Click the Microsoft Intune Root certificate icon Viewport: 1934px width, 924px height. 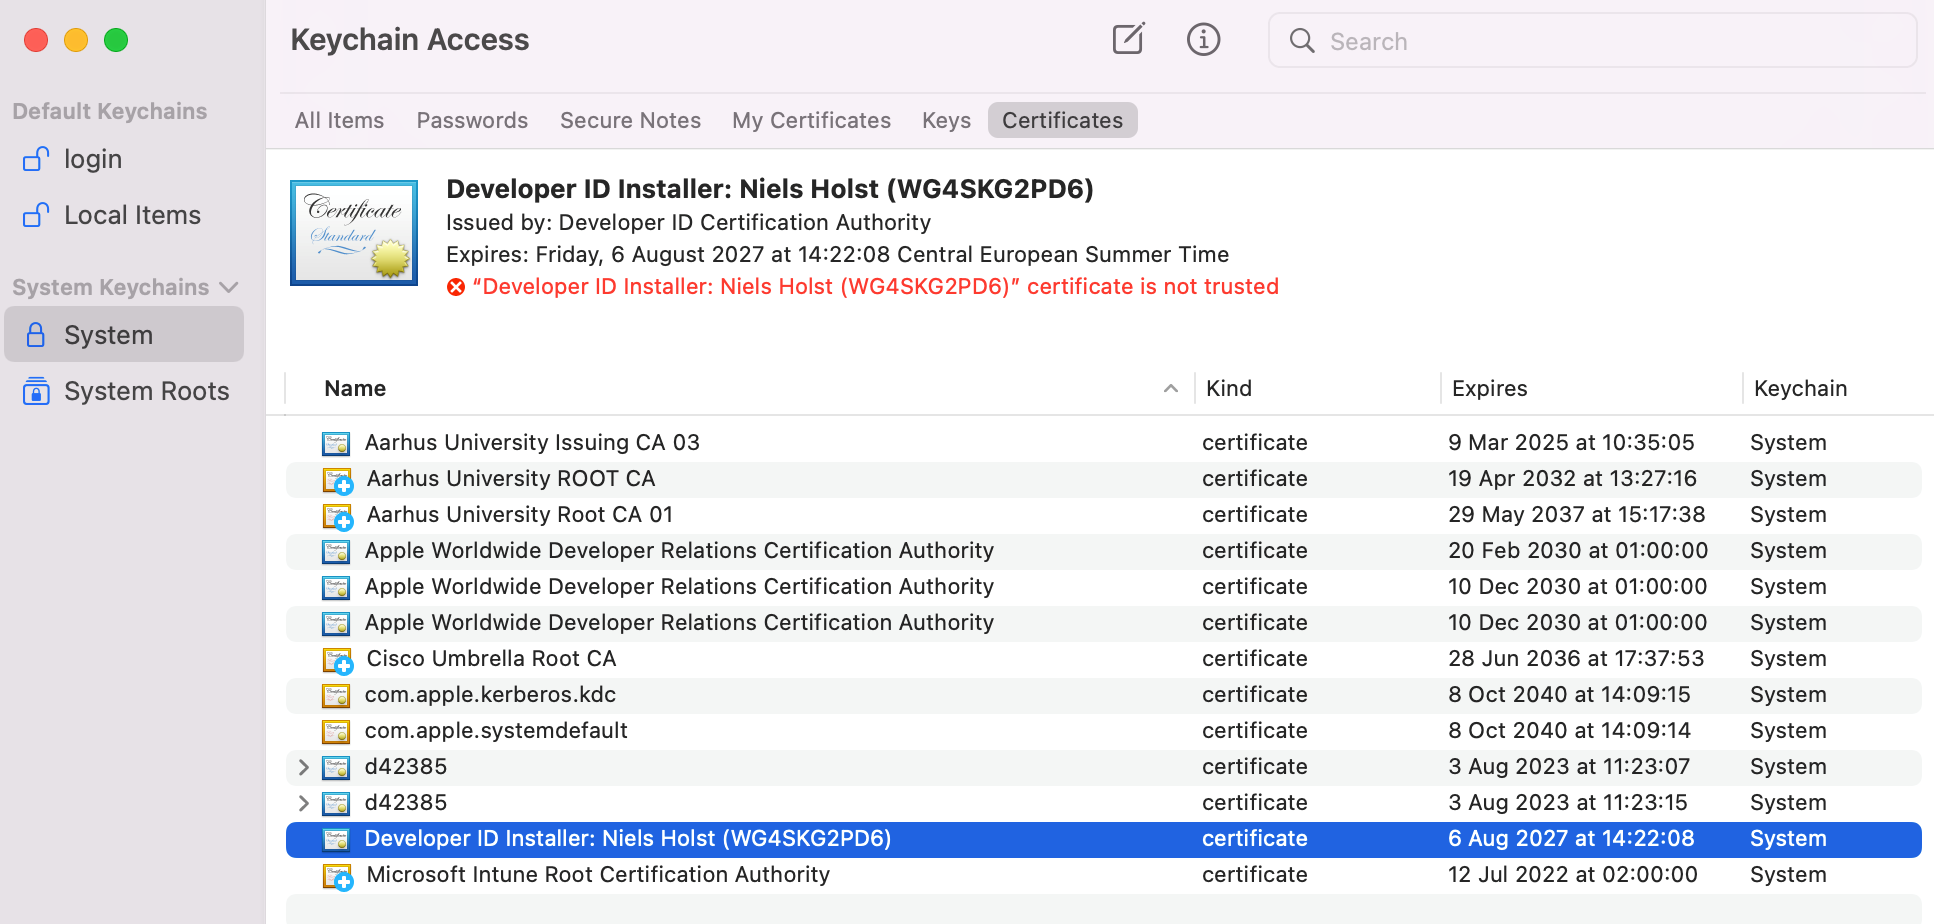[337, 876]
